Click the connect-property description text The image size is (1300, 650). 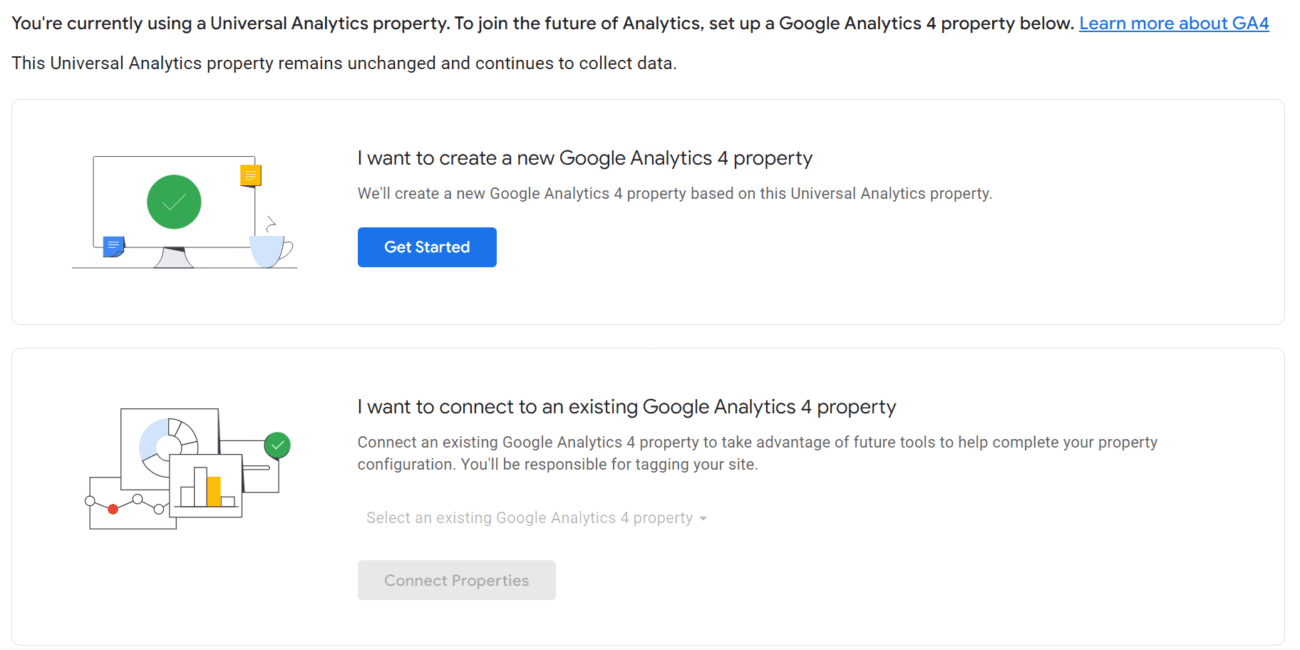[757, 453]
